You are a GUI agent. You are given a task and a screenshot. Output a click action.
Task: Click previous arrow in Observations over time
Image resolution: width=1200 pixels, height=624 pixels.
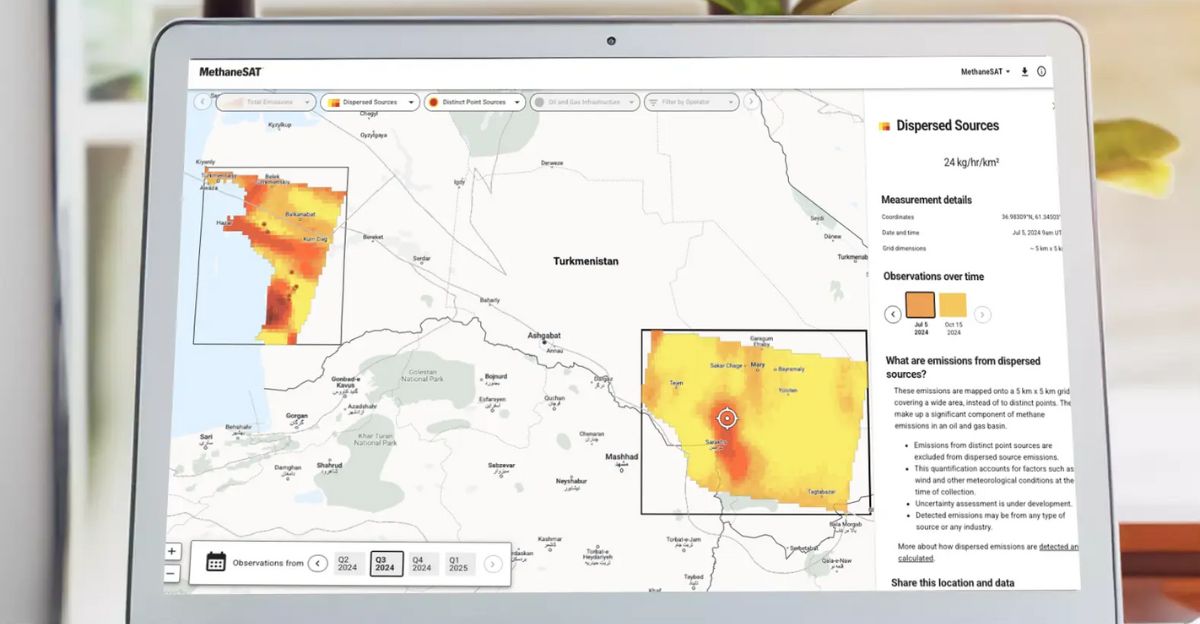coord(893,314)
